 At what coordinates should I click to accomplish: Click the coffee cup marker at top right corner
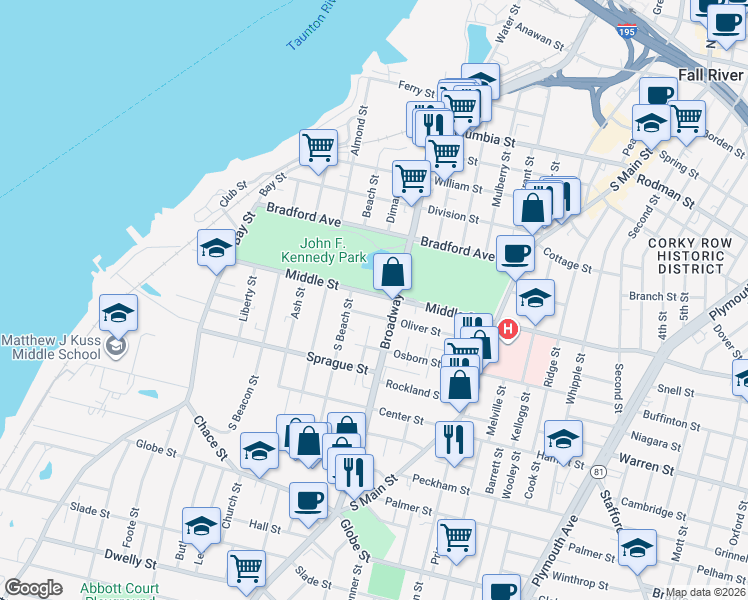pos(725,22)
